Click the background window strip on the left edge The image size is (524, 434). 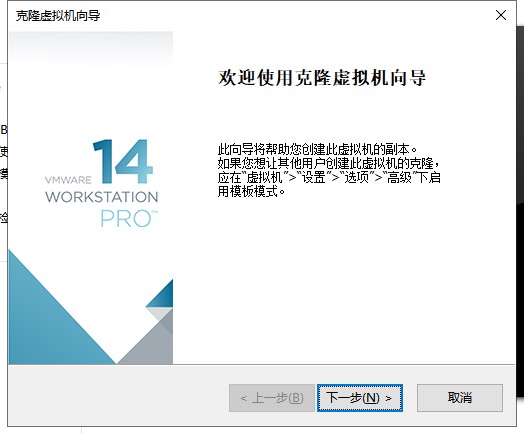pyautogui.click(x=4, y=174)
